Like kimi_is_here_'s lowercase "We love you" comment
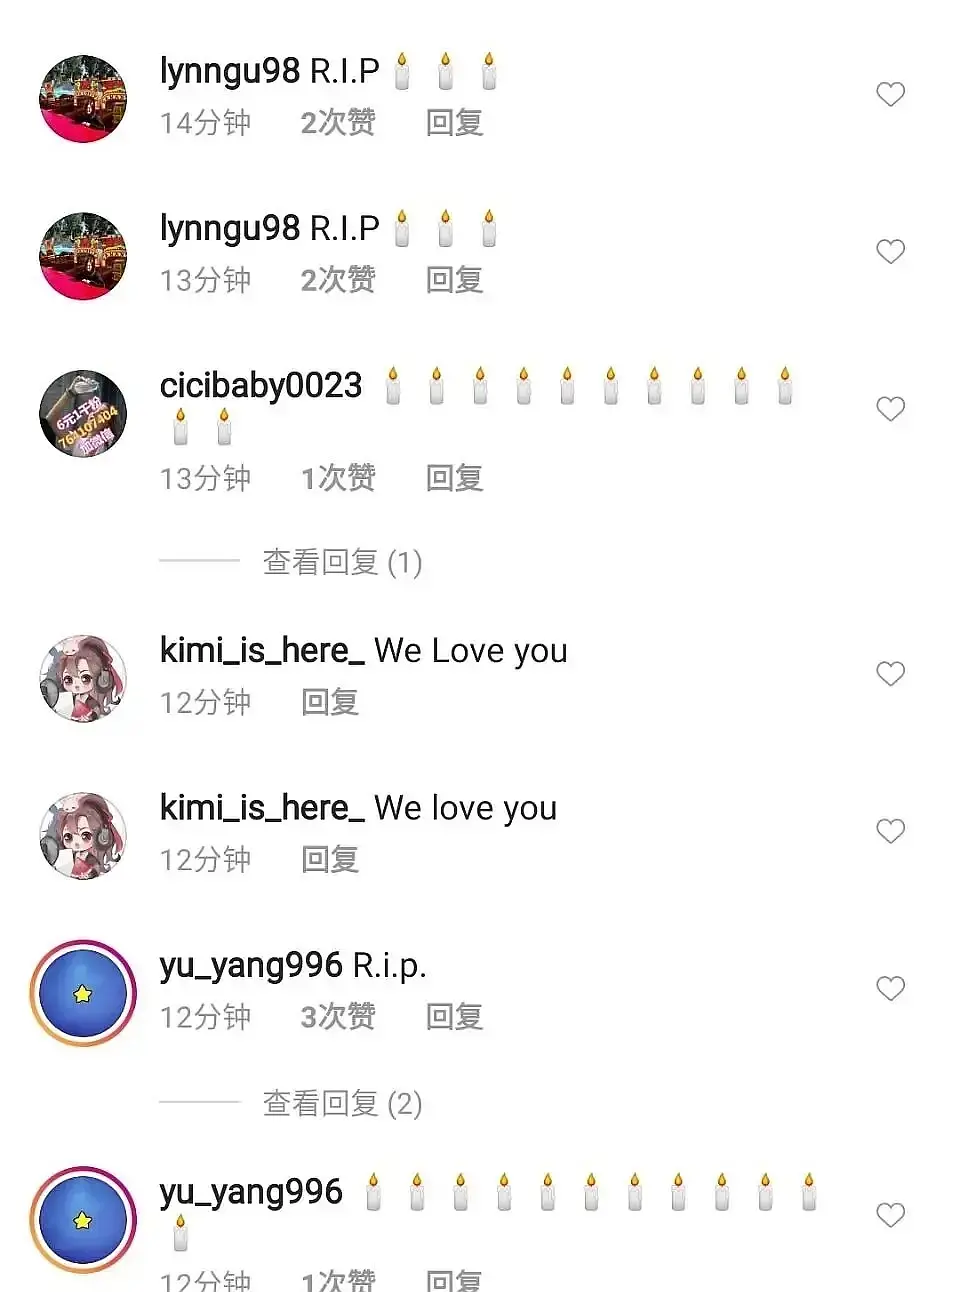Screen dimensions: 960x1292 890,831
